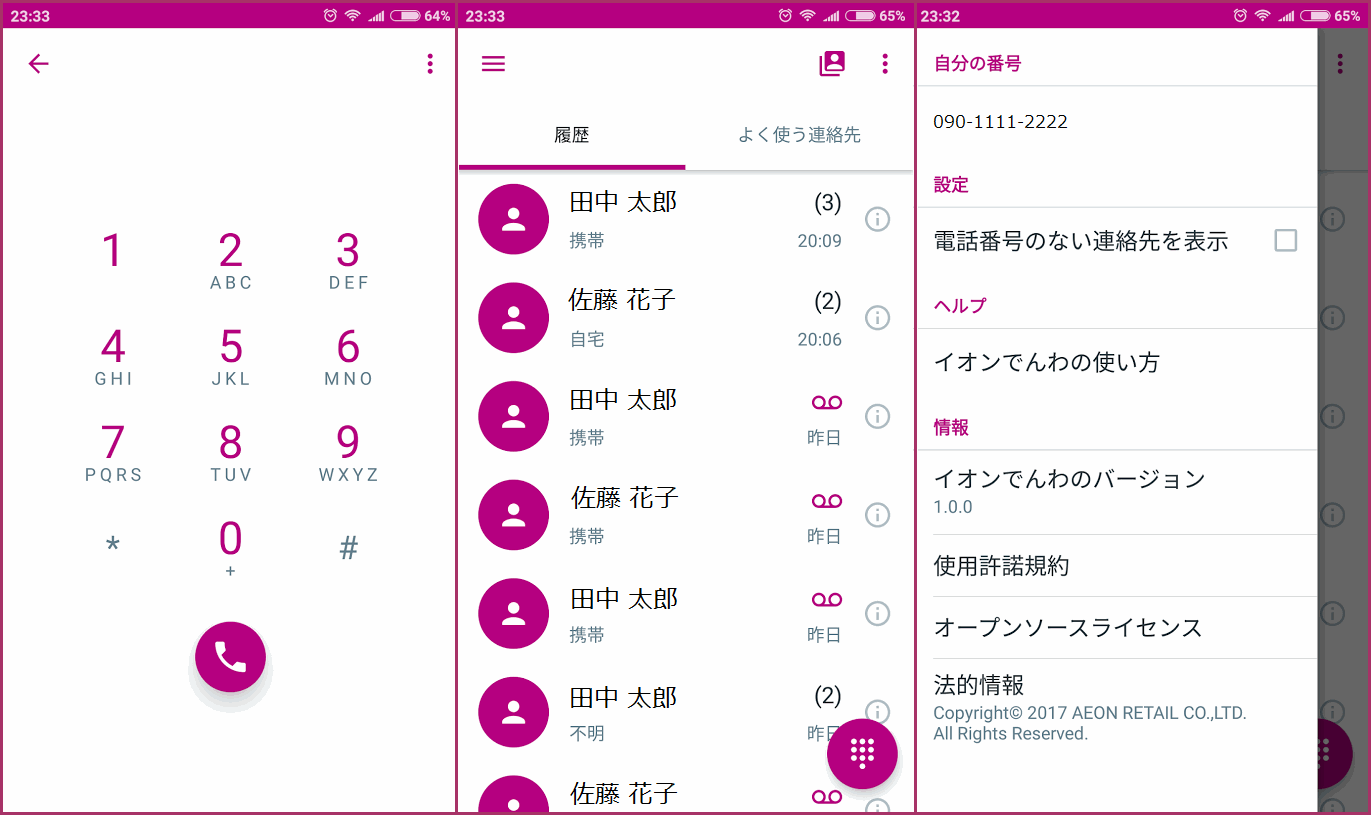This screenshot has height=815, width=1371.
Task: Click the 情報 section header
Action: tap(951, 428)
